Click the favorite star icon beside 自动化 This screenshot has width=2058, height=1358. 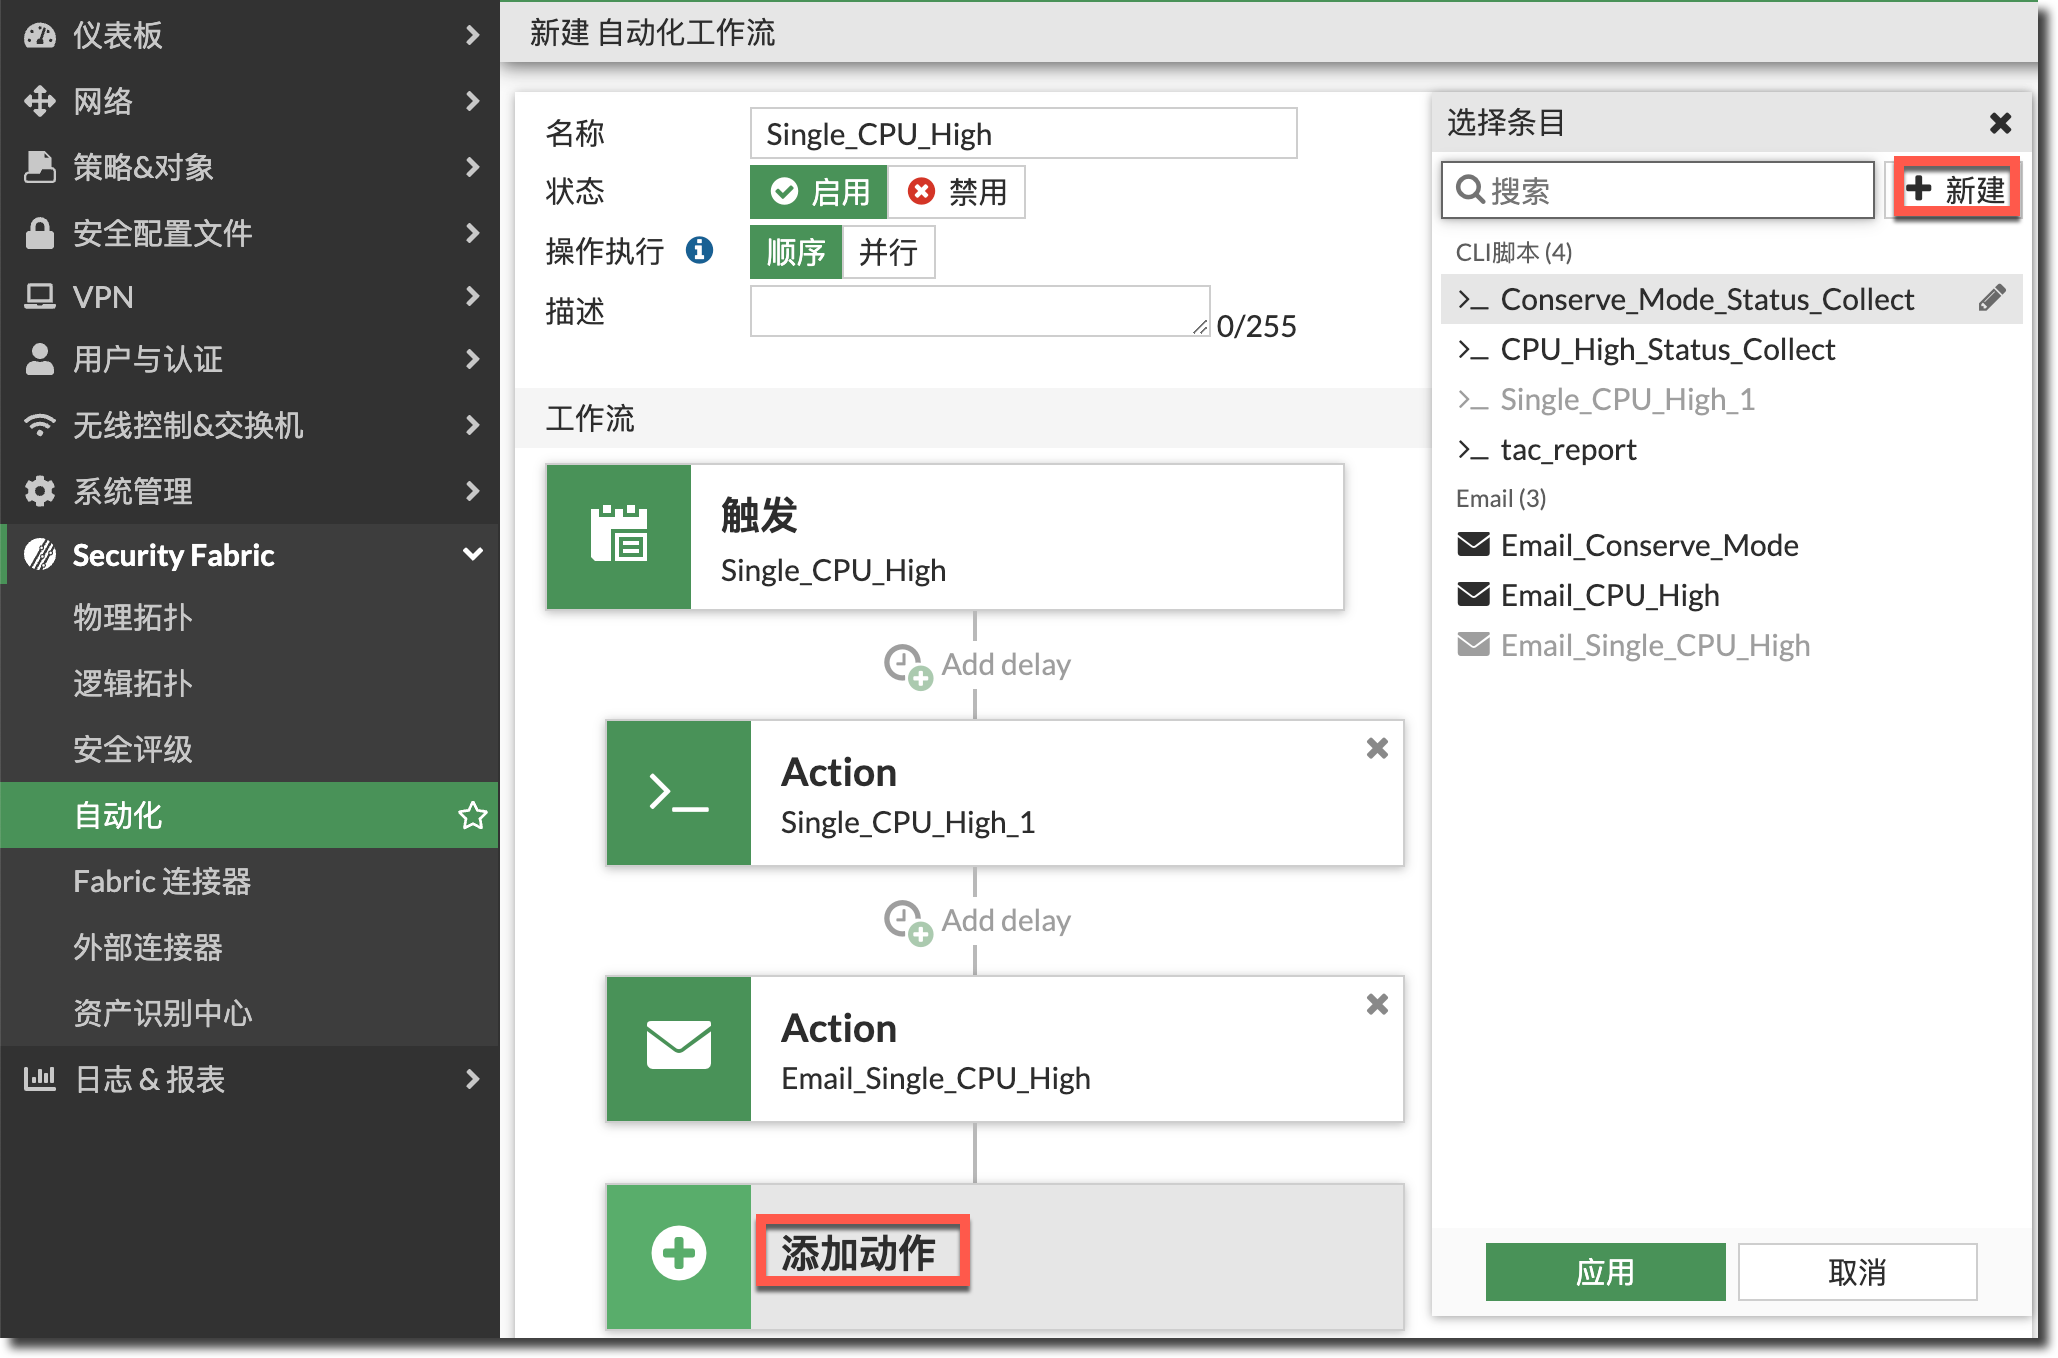pos(472,815)
